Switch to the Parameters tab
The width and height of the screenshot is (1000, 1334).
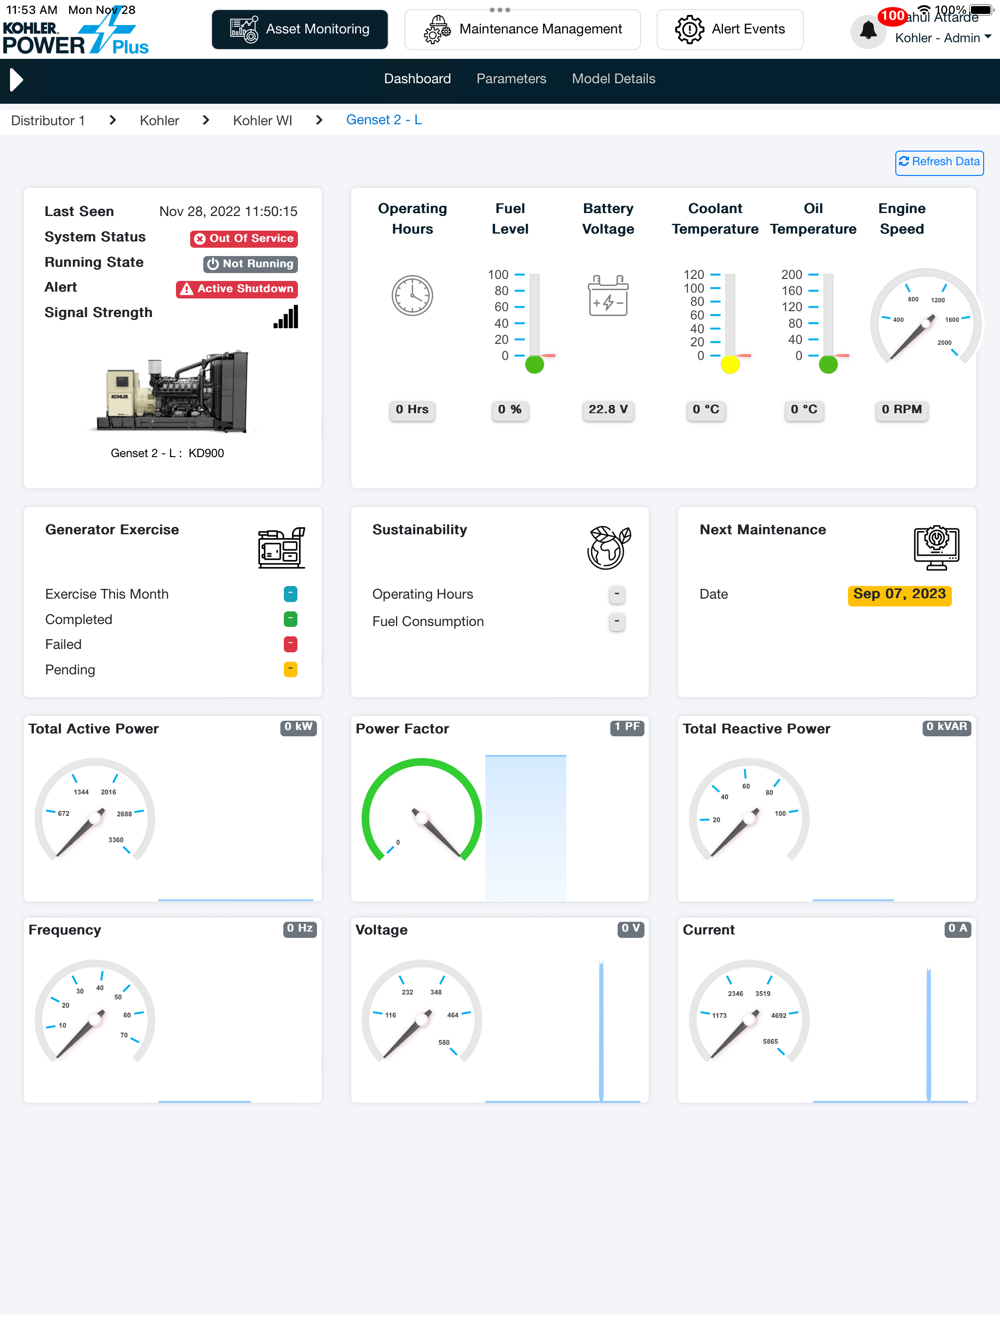pyautogui.click(x=511, y=79)
